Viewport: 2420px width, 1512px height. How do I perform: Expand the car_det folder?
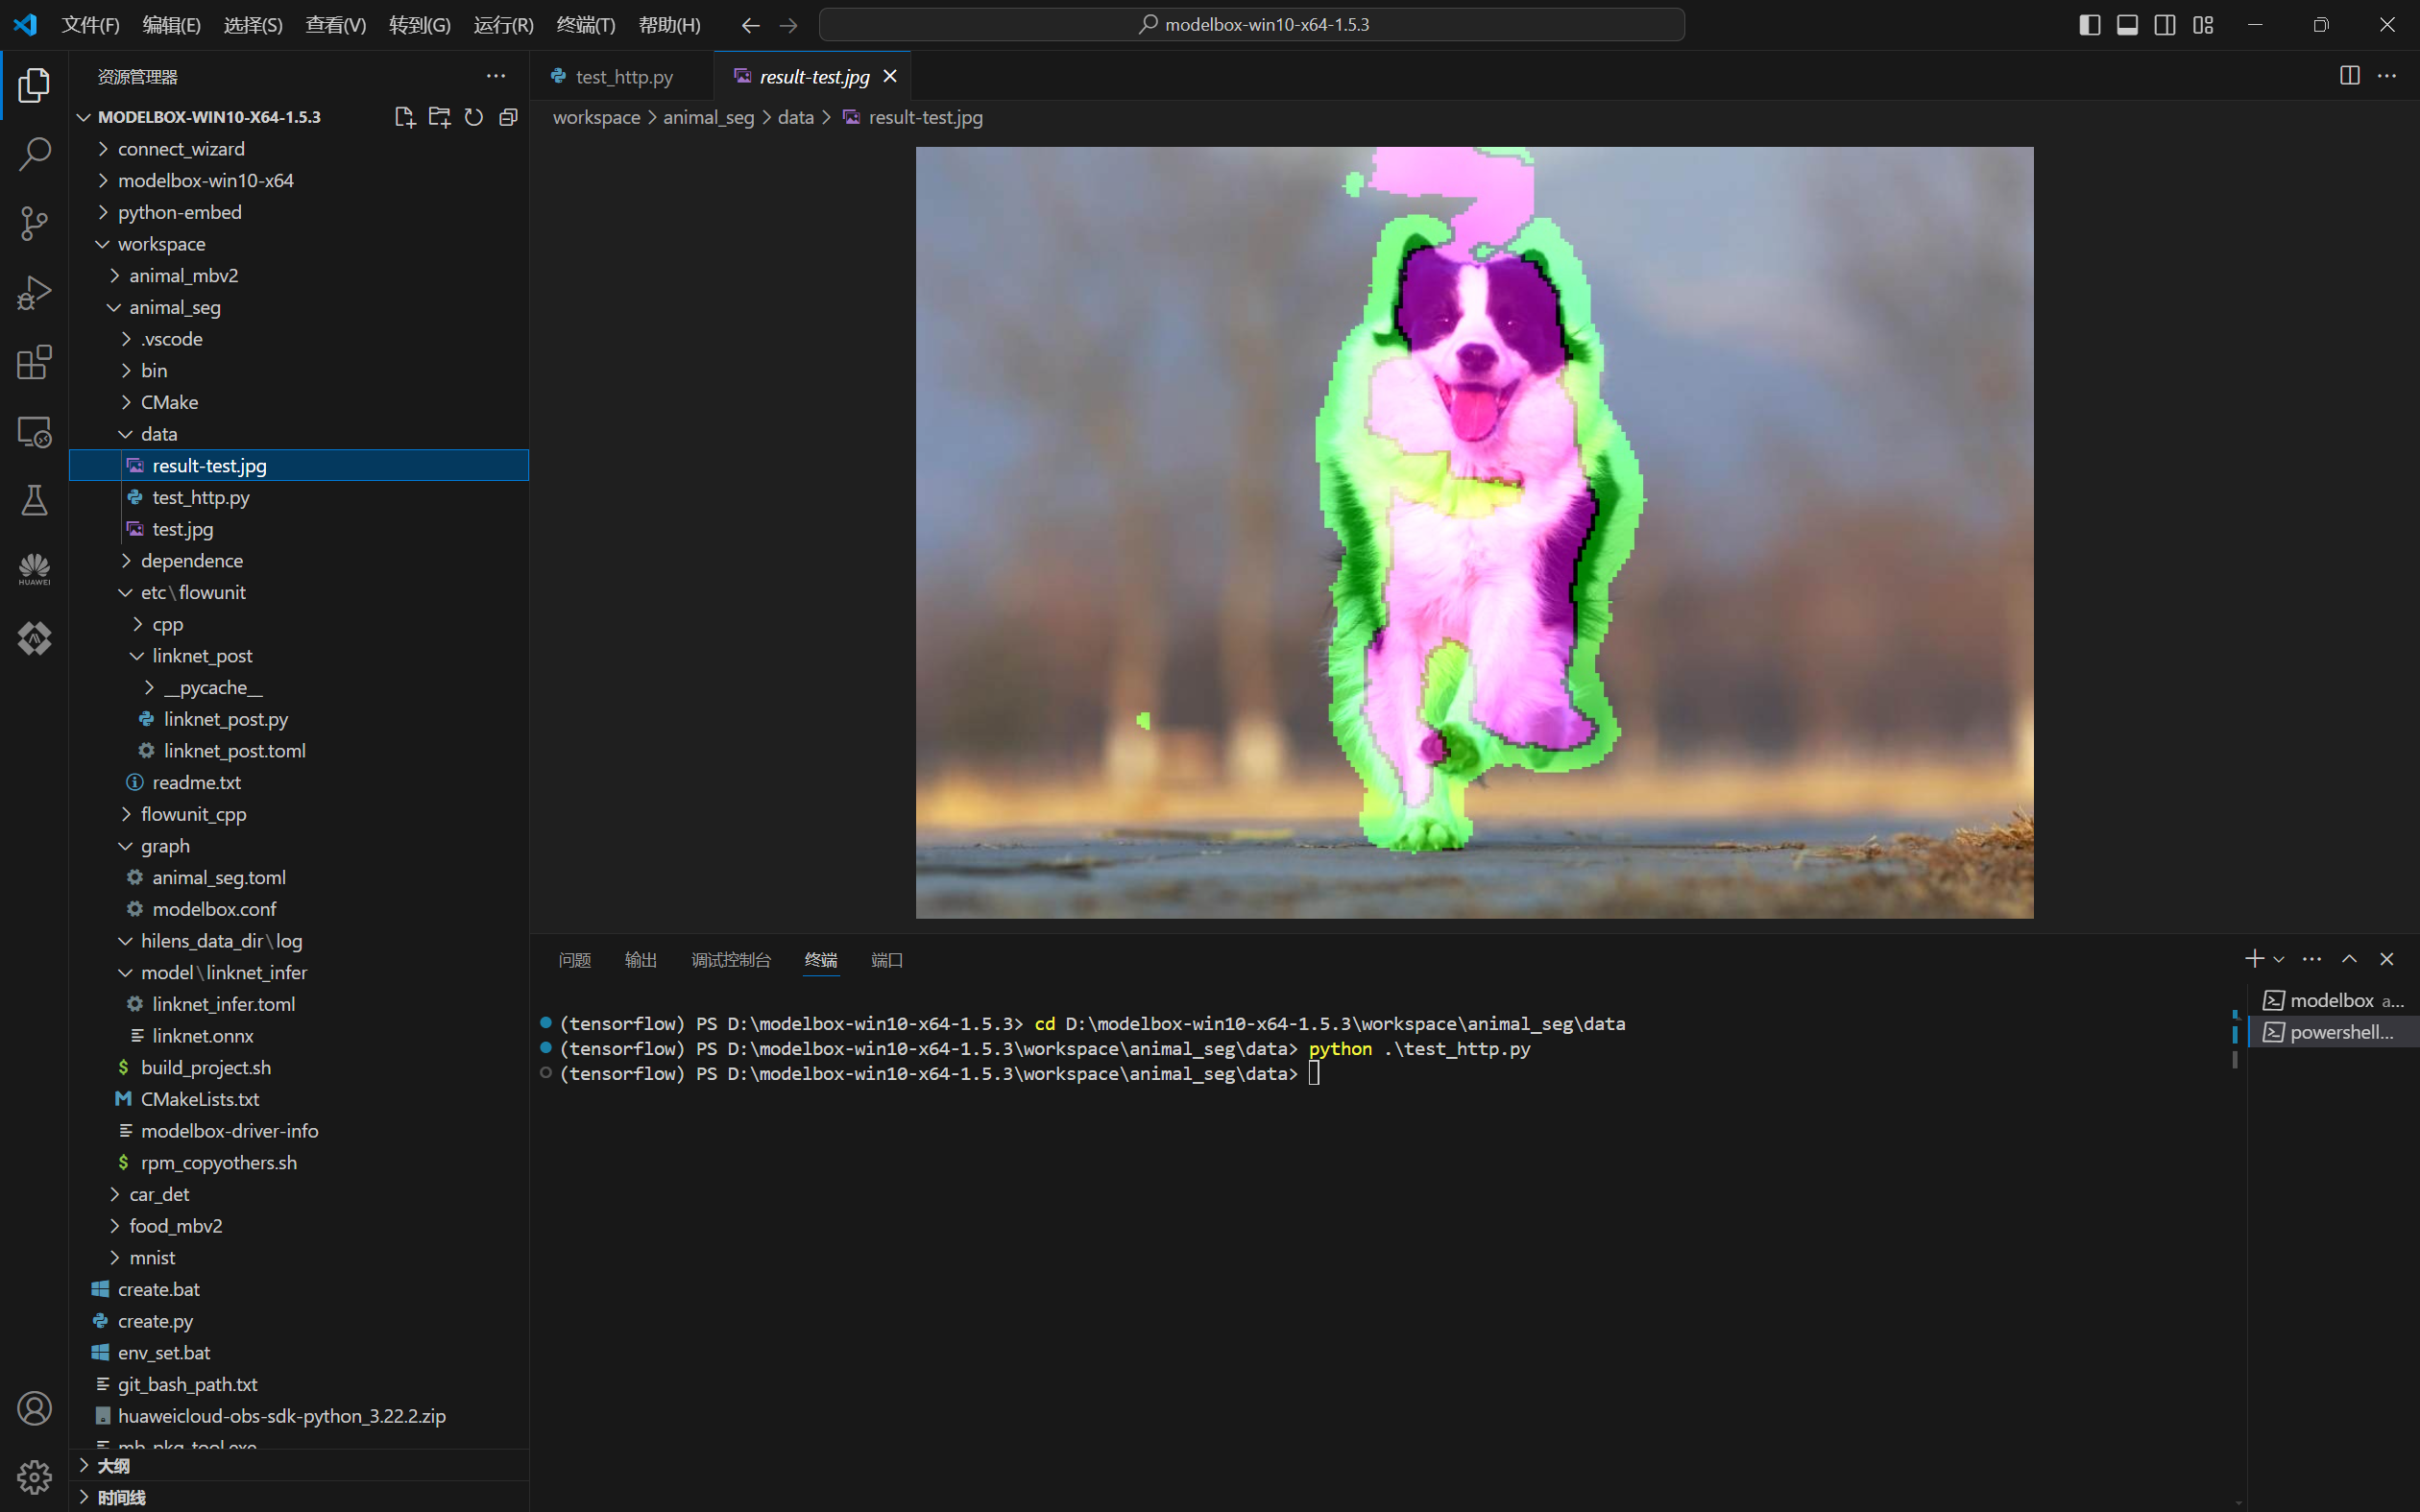159,1194
